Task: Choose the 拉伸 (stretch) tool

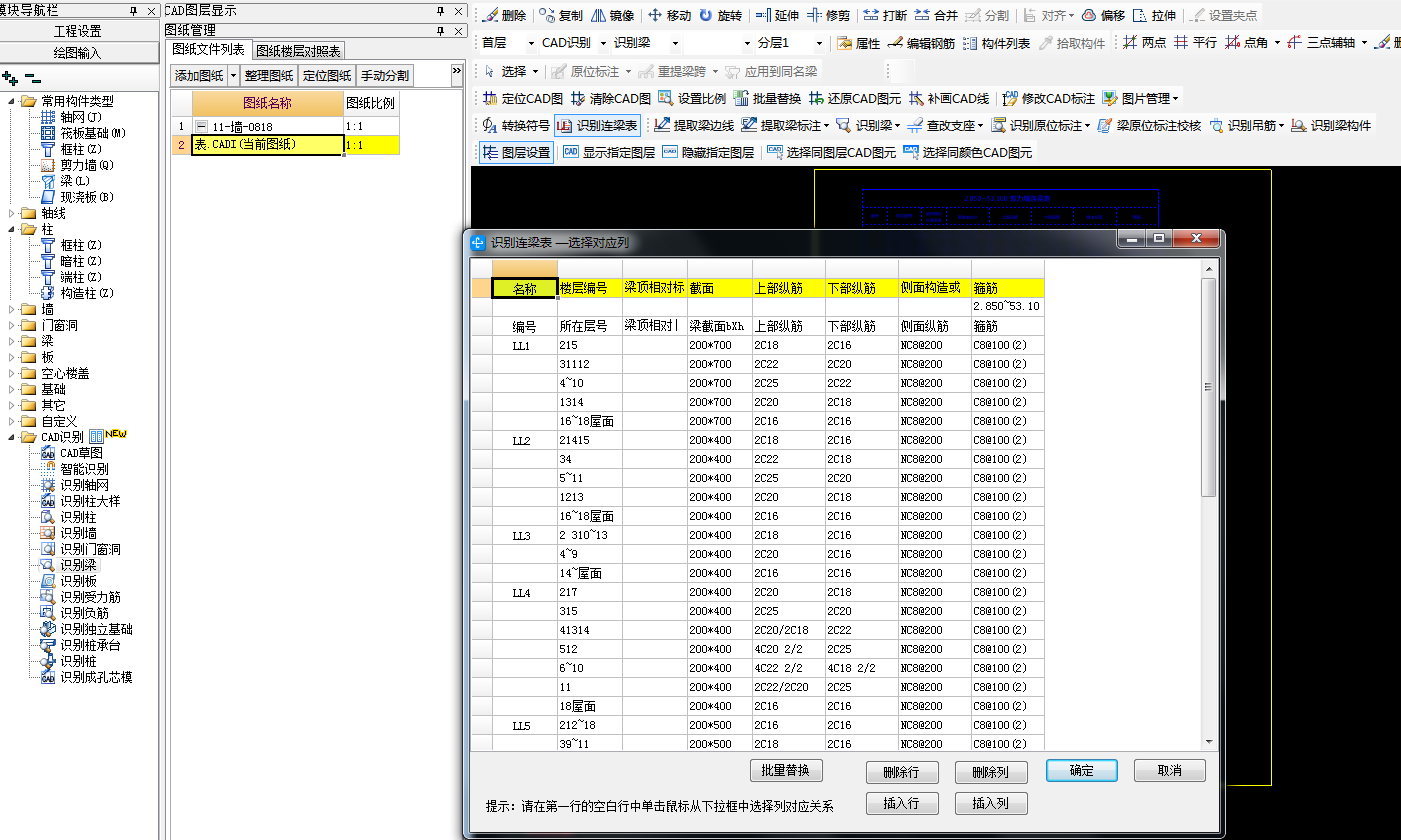Action: coord(1154,16)
